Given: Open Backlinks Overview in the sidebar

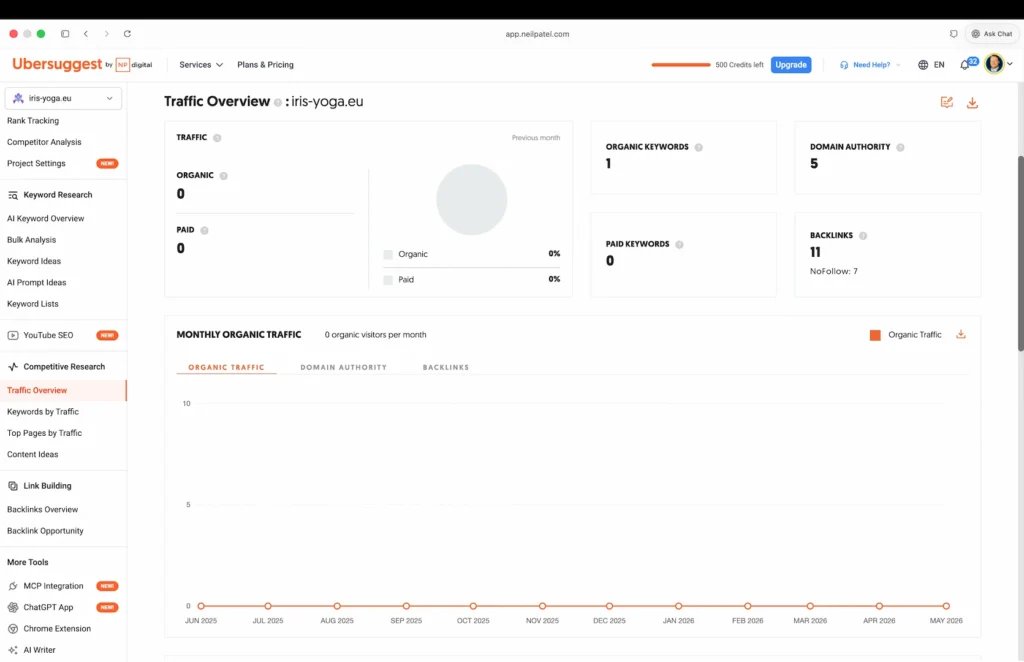Looking at the screenshot, I should click(x=42, y=510).
